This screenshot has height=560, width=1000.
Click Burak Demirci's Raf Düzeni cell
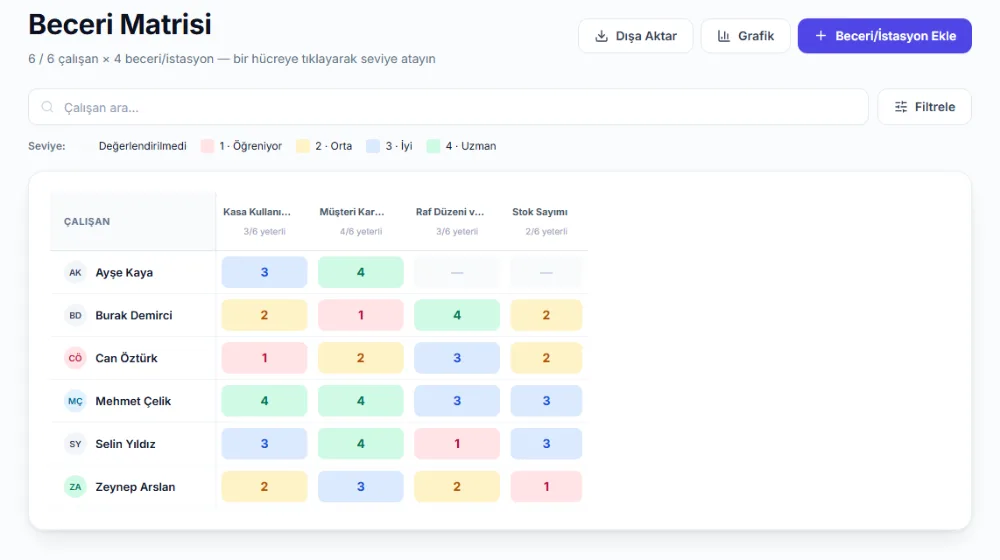click(x=457, y=315)
